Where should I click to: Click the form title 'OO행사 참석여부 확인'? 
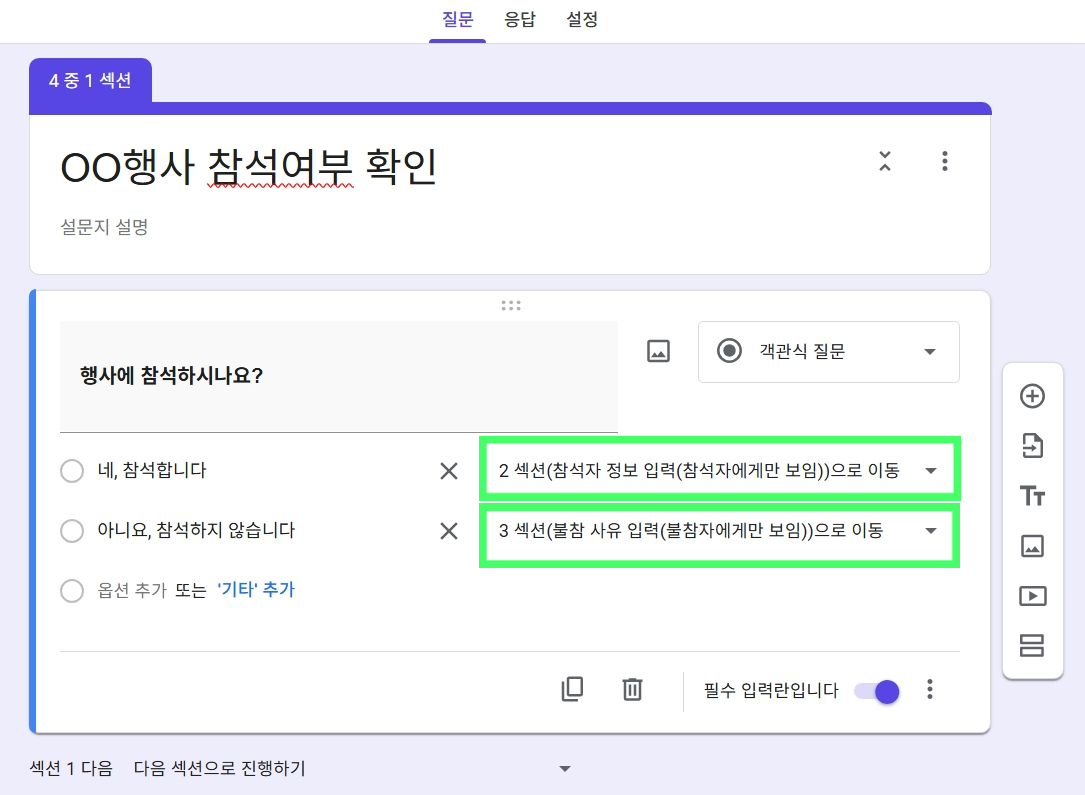249,167
